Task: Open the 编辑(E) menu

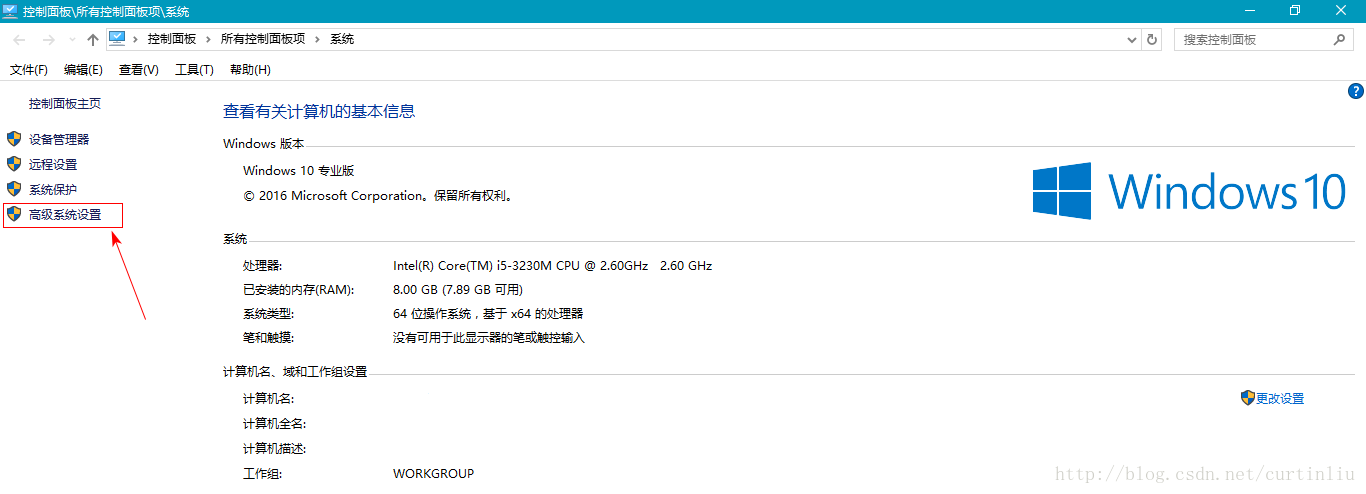Action: click(83, 69)
